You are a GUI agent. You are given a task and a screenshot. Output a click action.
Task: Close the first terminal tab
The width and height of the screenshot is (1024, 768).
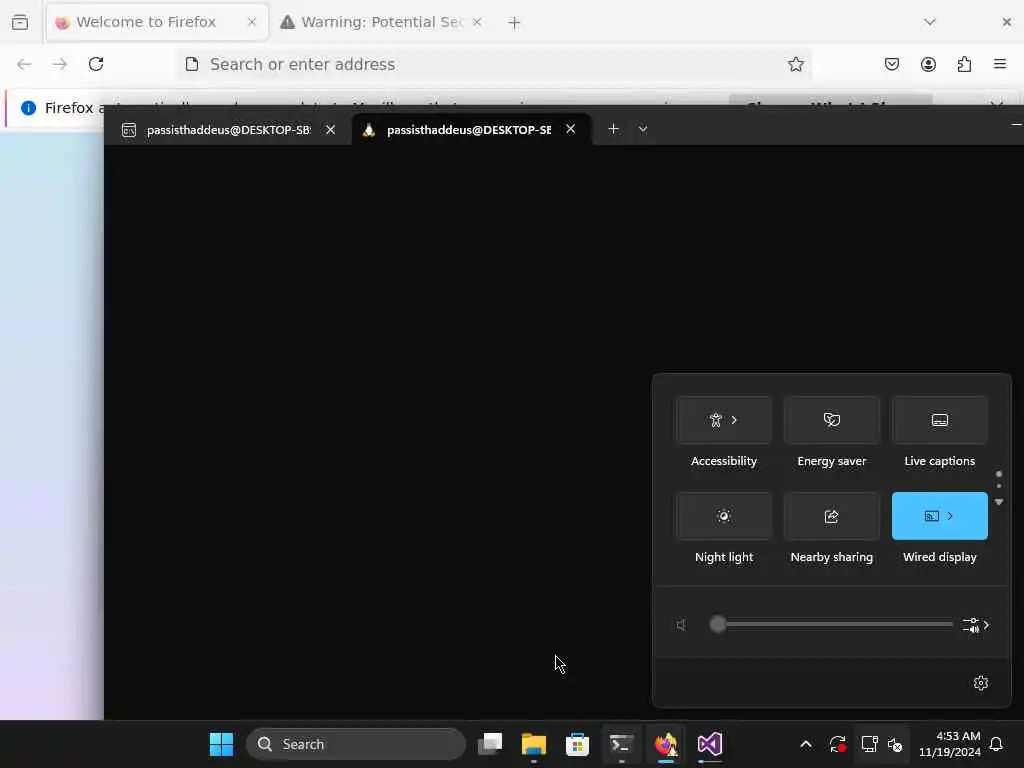(330, 130)
